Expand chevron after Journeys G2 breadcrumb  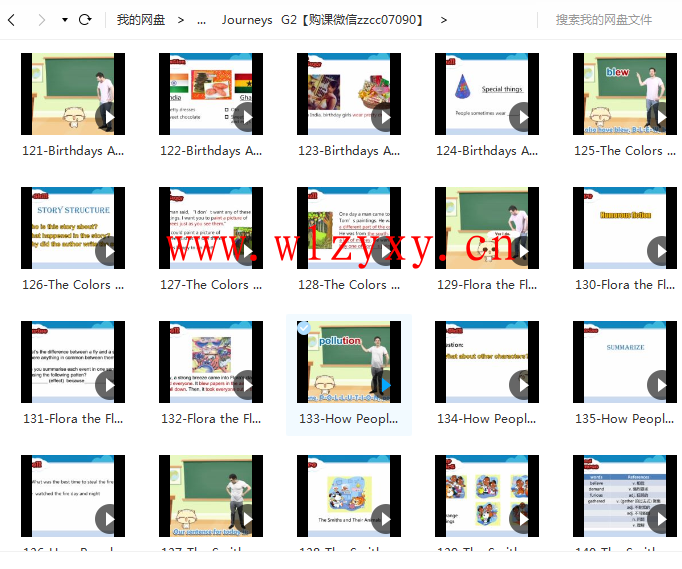pos(443,20)
